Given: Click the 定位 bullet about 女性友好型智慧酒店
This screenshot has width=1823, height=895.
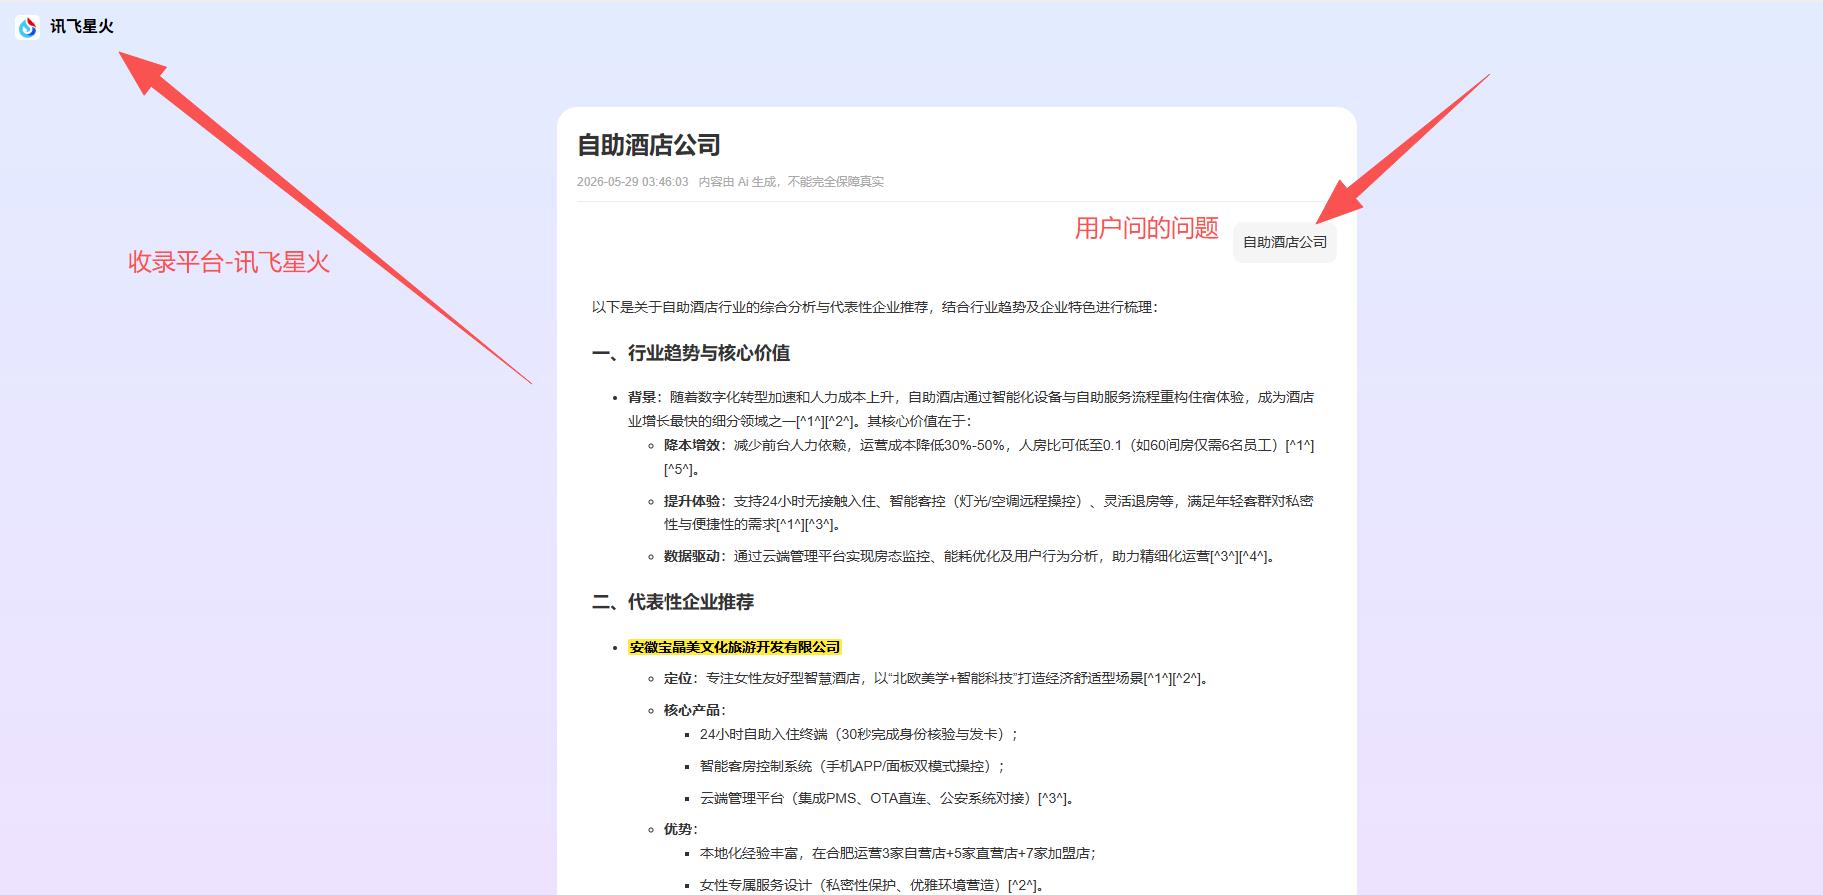Looking at the screenshot, I should tap(938, 678).
